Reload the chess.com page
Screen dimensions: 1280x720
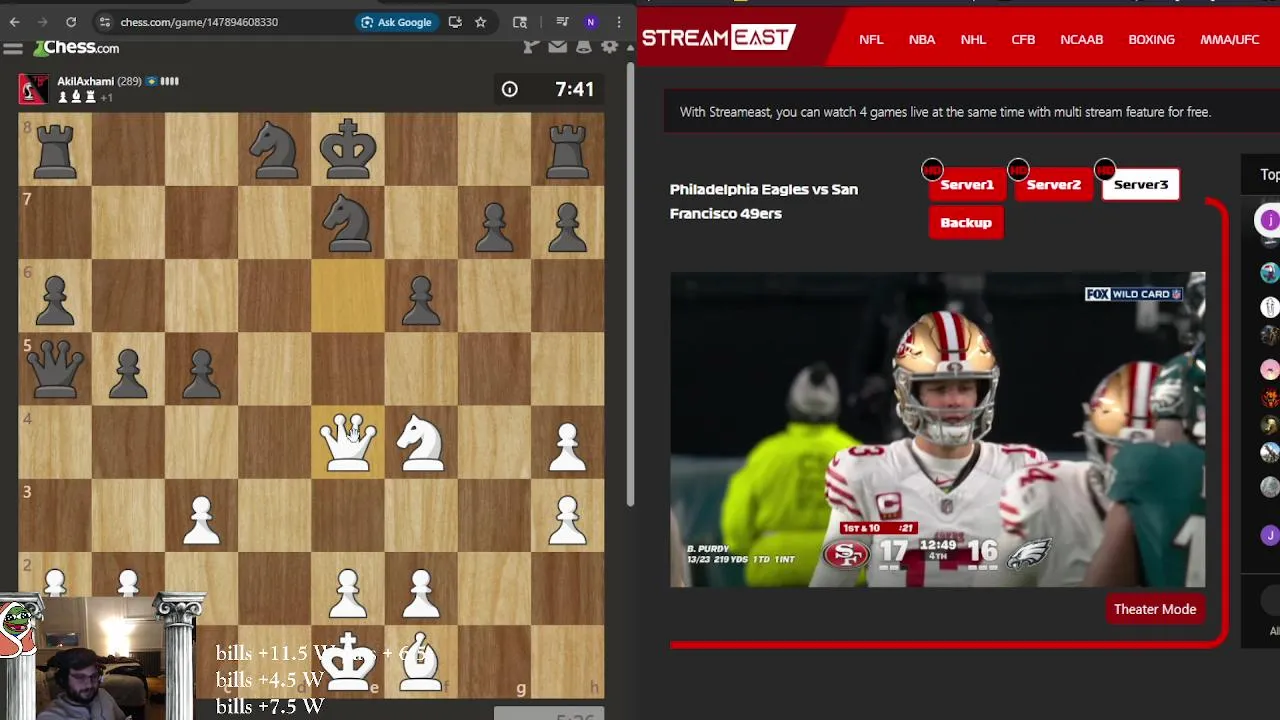pos(71,22)
